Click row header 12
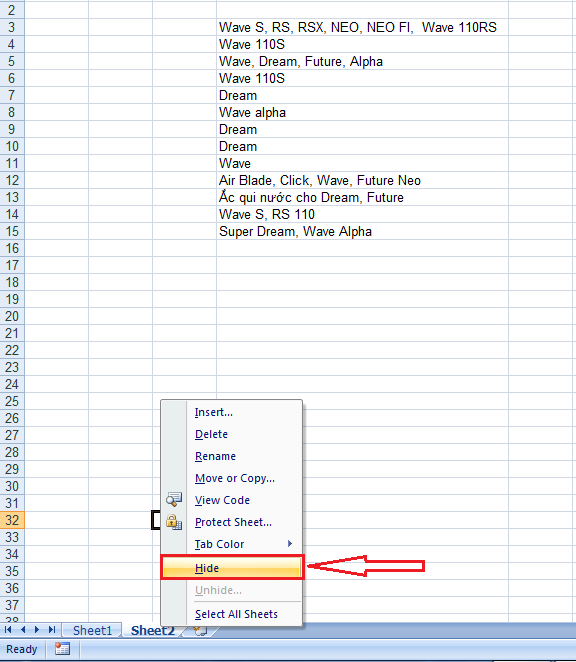Screen dimensions: 576x662 [x=12, y=180]
